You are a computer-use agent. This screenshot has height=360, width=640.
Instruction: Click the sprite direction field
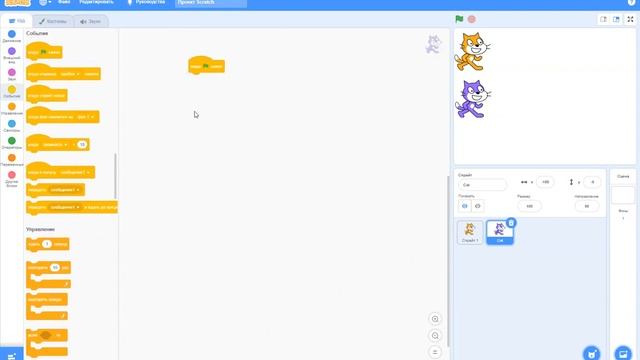587,206
